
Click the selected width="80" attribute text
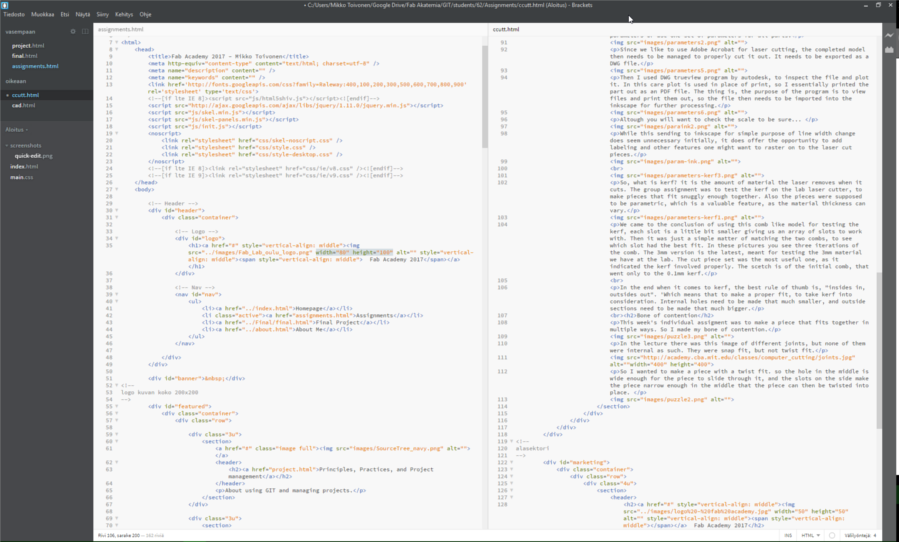click(333, 252)
